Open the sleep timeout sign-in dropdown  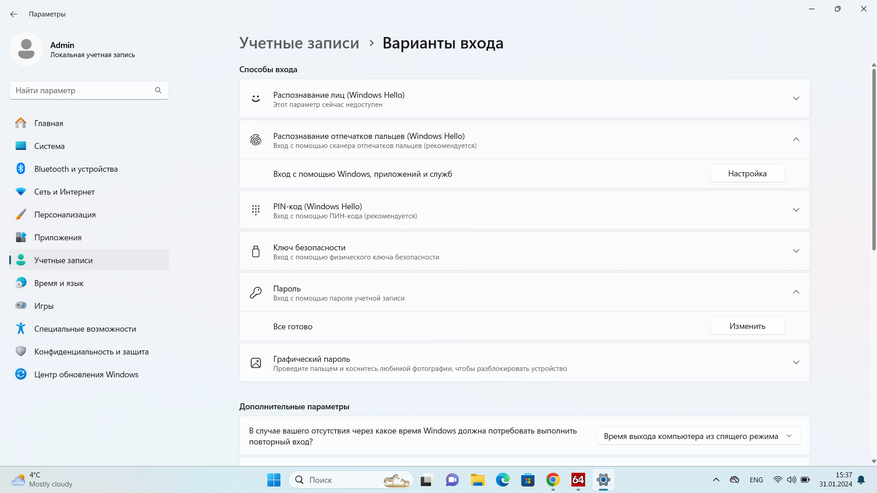click(699, 436)
